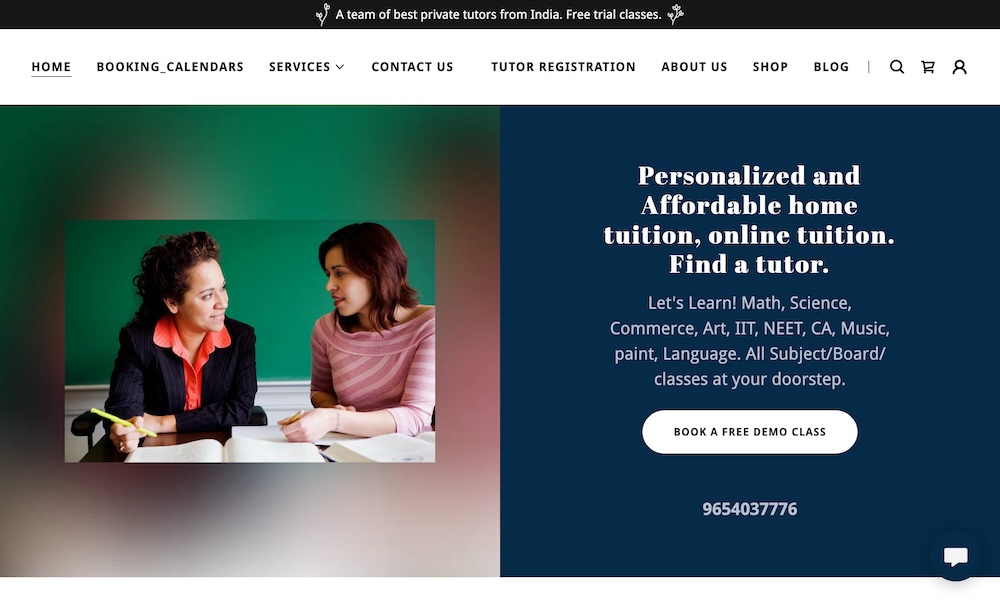The height and width of the screenshot is (600, 1000).
Task: Open the live chat bubble
Action: [x=955, y=556]
